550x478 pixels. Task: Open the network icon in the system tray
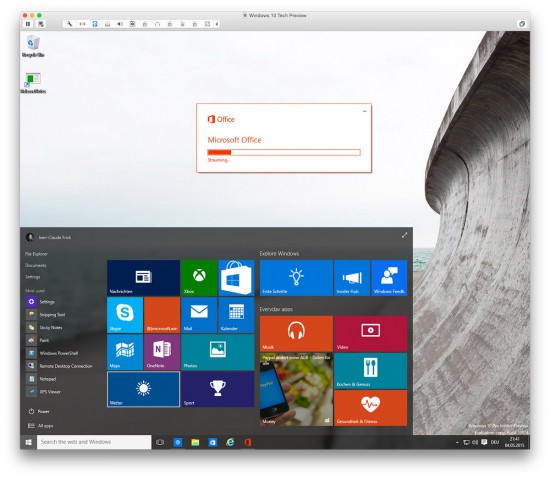(466, 443)
